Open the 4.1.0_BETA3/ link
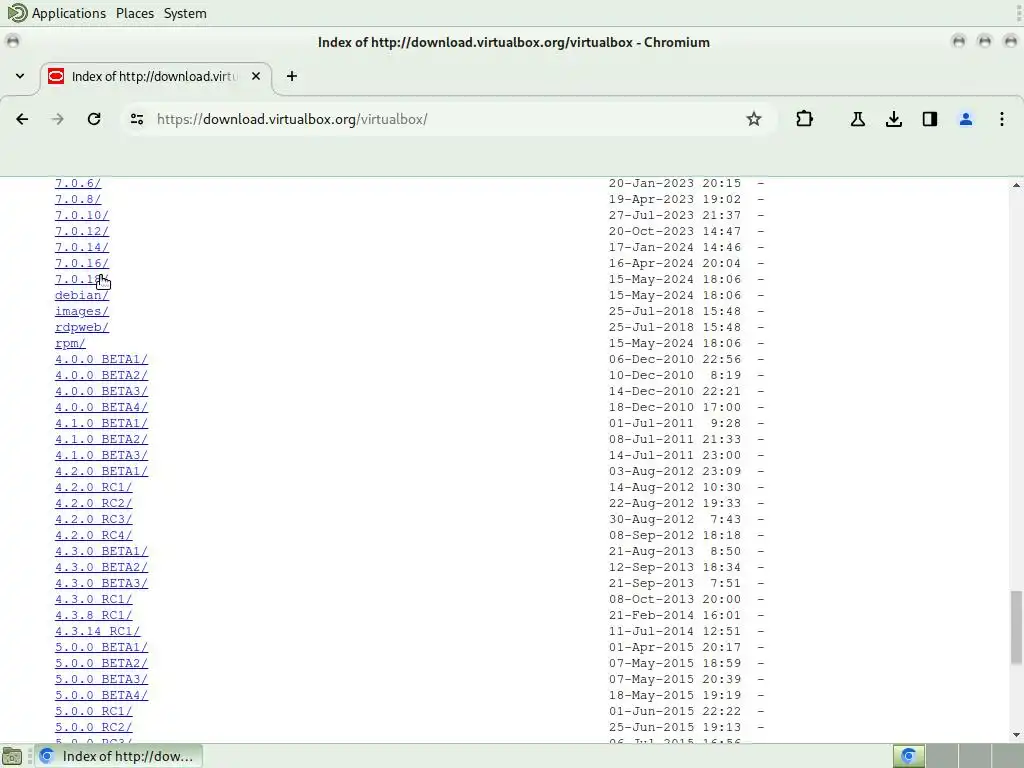 101,455
